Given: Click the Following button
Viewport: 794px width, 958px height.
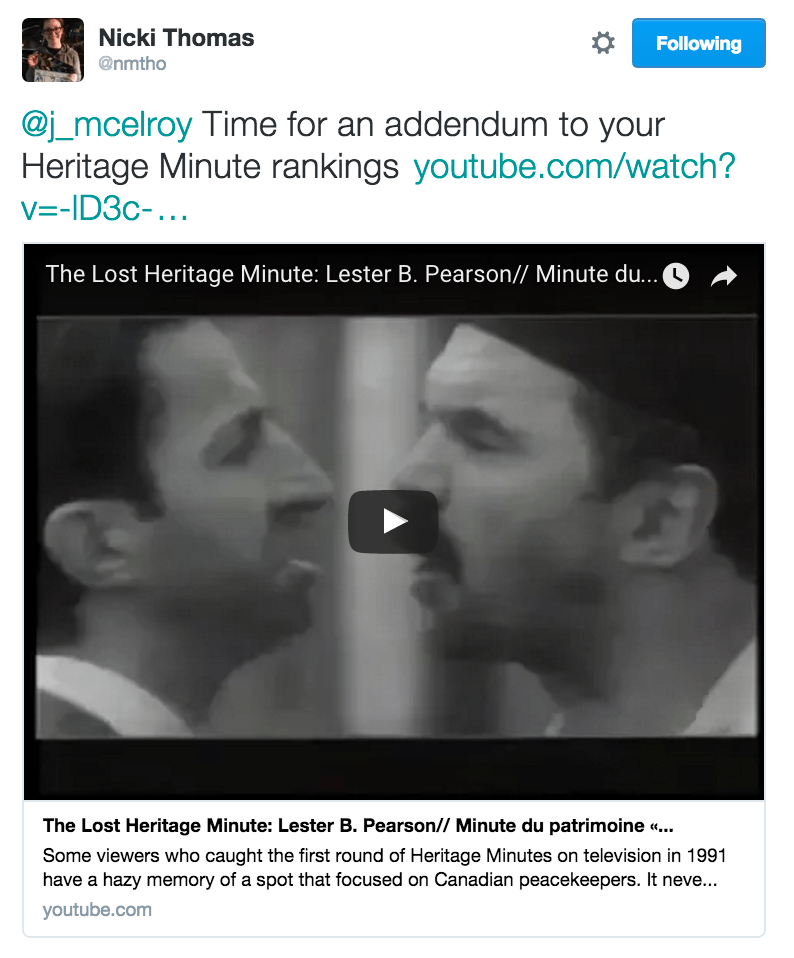Looking at the screenshot, I should 698,43.
